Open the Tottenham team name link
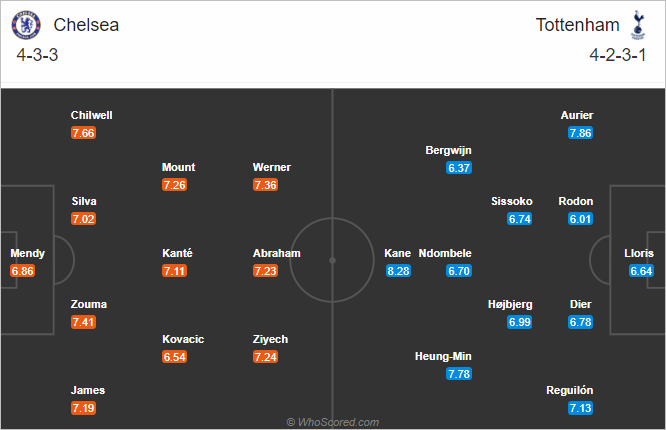The height and width of the screenshot is (430, 666). [578, 25]
